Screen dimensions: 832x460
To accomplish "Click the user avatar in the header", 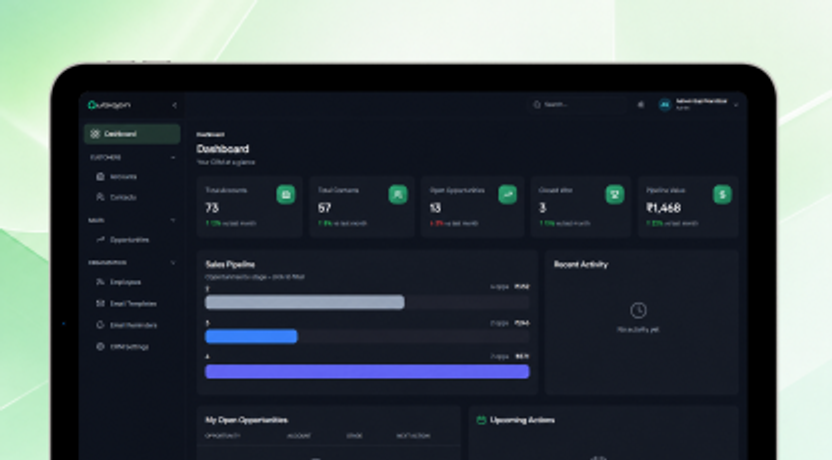I will pos(665,105).
